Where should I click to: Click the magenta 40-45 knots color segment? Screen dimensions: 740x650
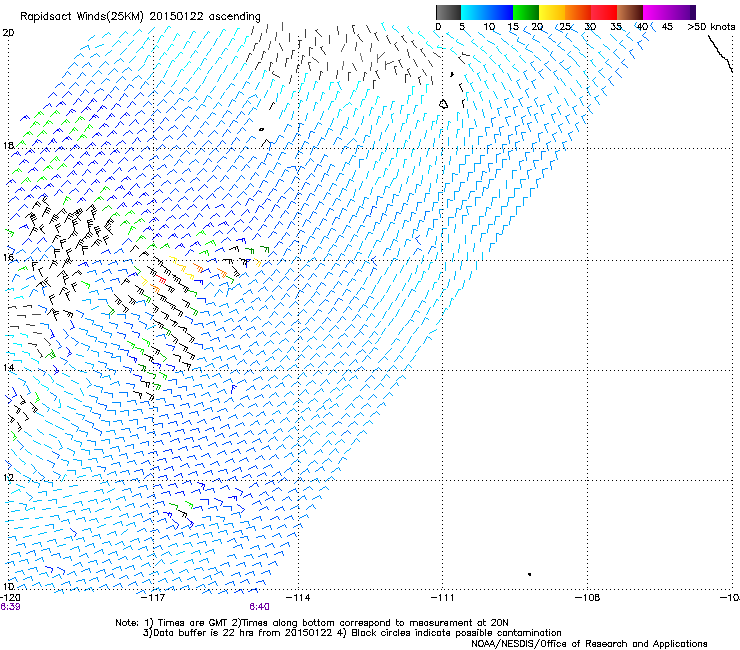(656, 12)
